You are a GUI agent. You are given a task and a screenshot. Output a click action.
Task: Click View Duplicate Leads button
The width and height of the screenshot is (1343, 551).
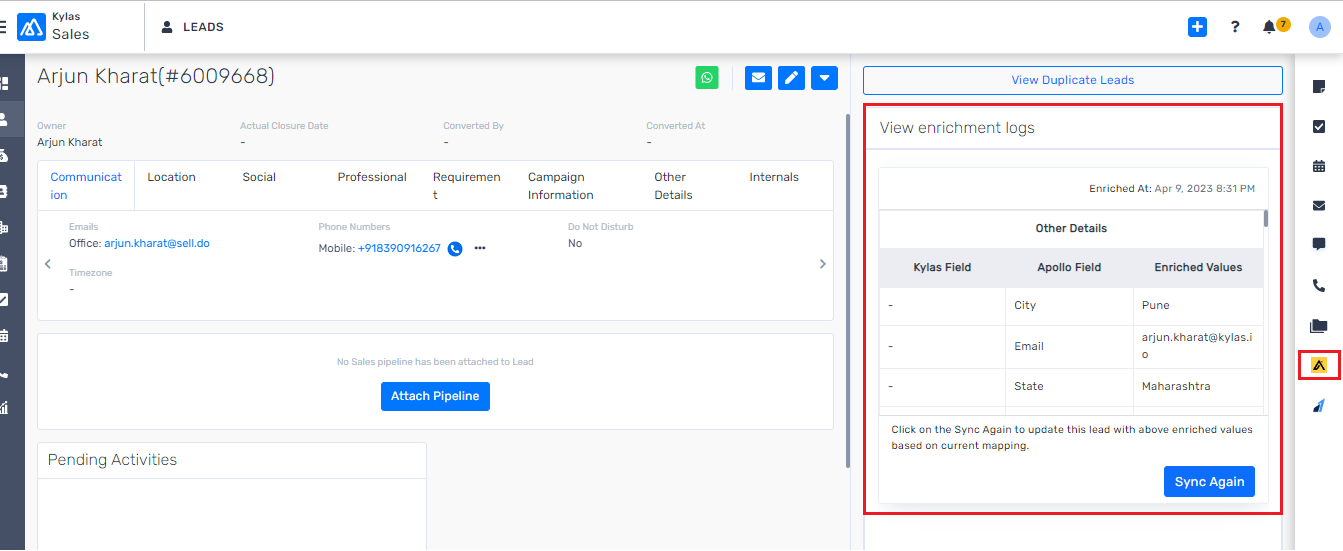[x=1072, y=80]
